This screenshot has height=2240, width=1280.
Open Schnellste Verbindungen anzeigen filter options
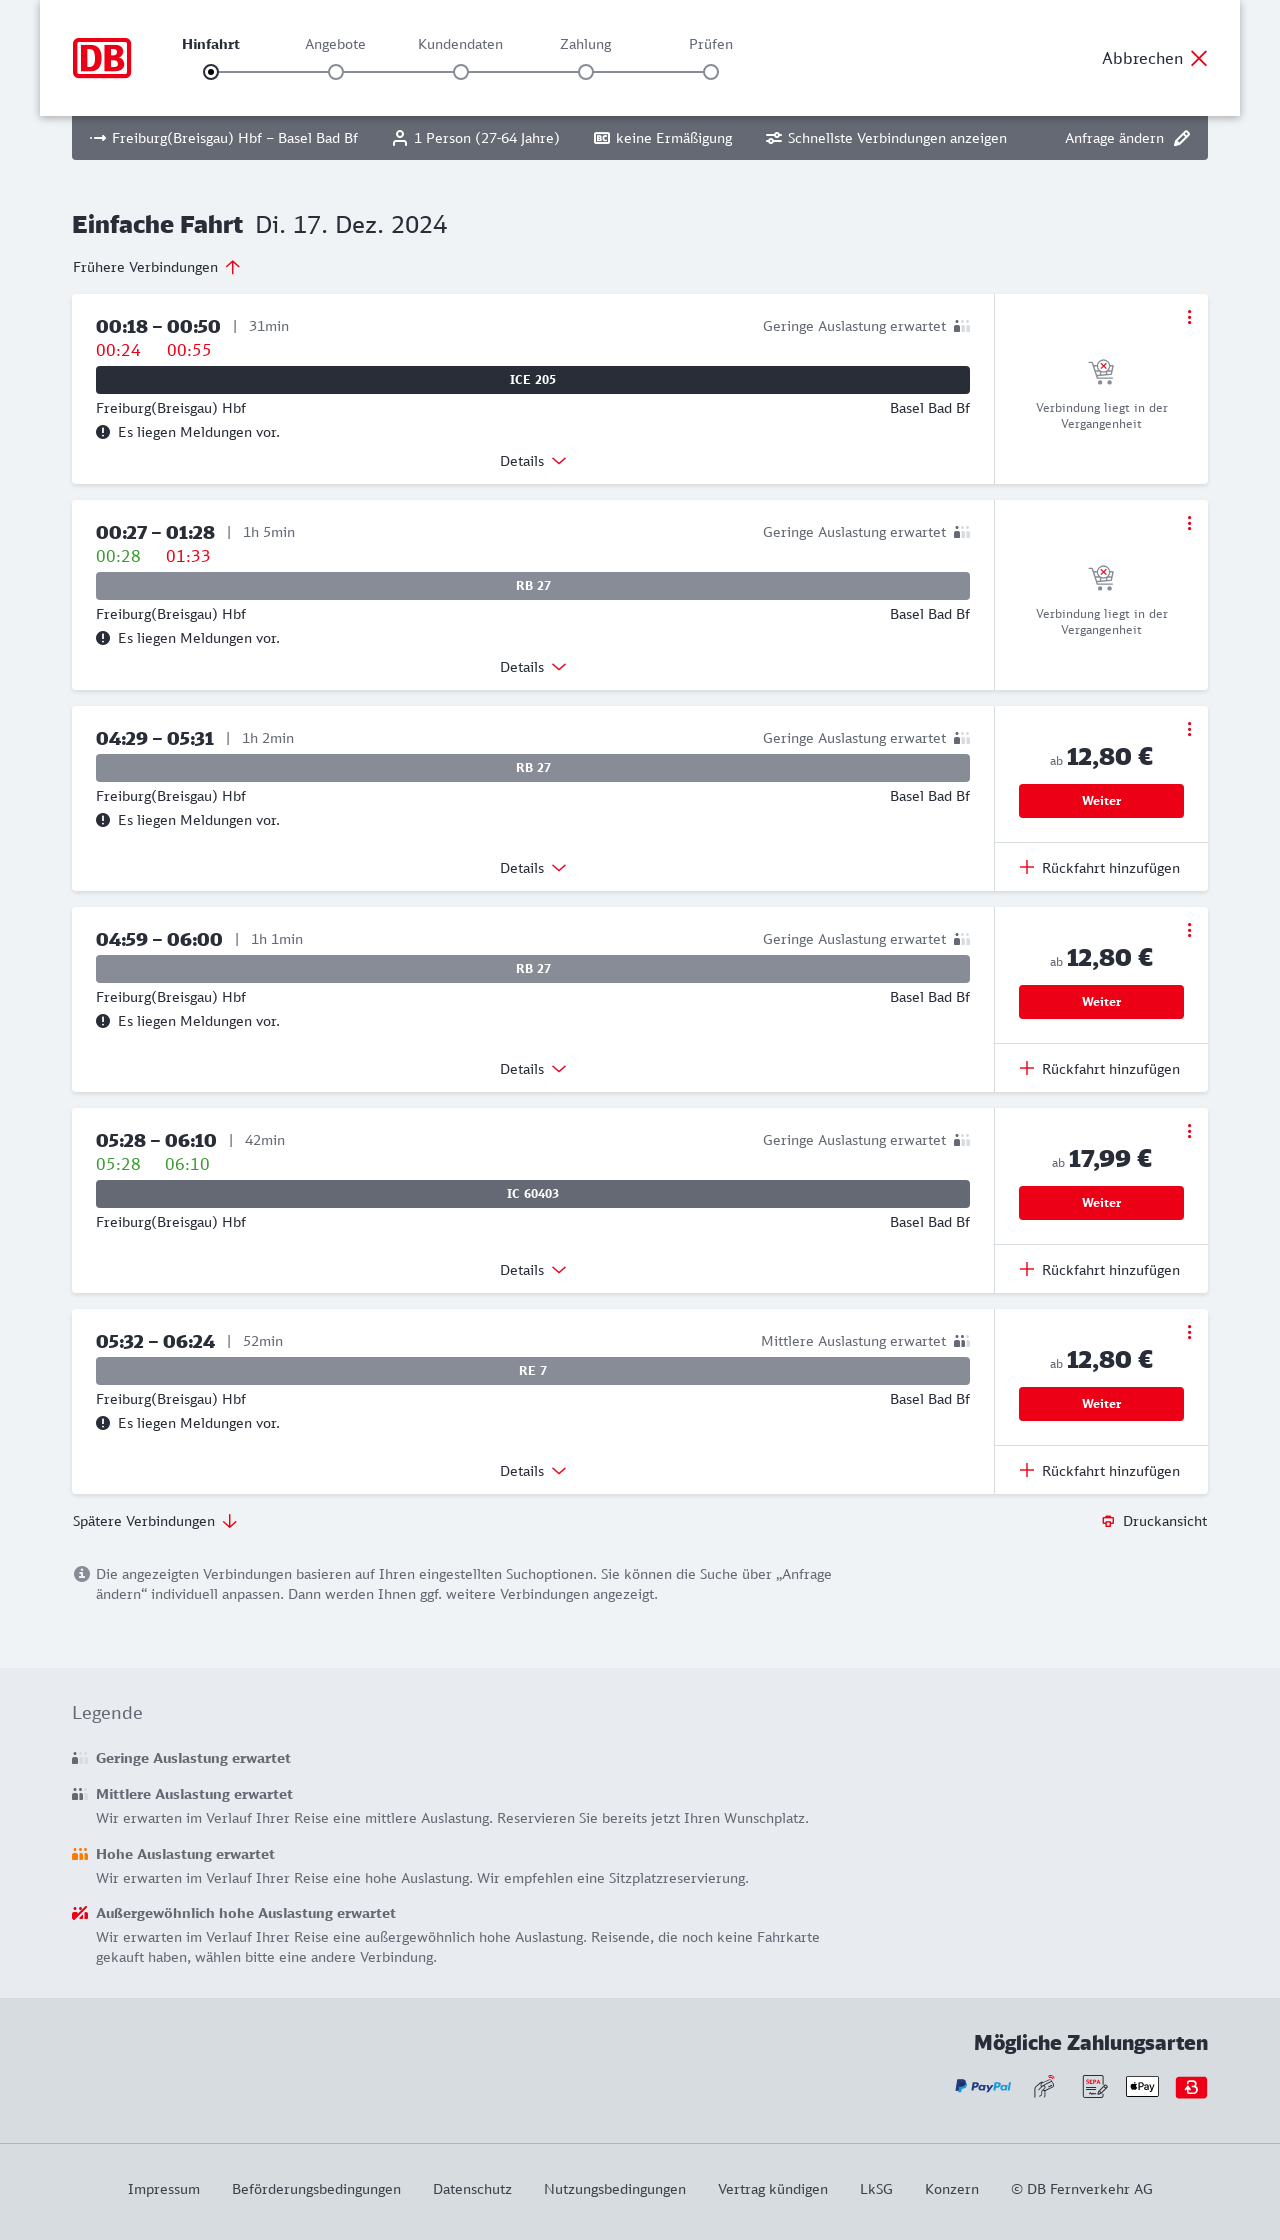click(886, 138)
